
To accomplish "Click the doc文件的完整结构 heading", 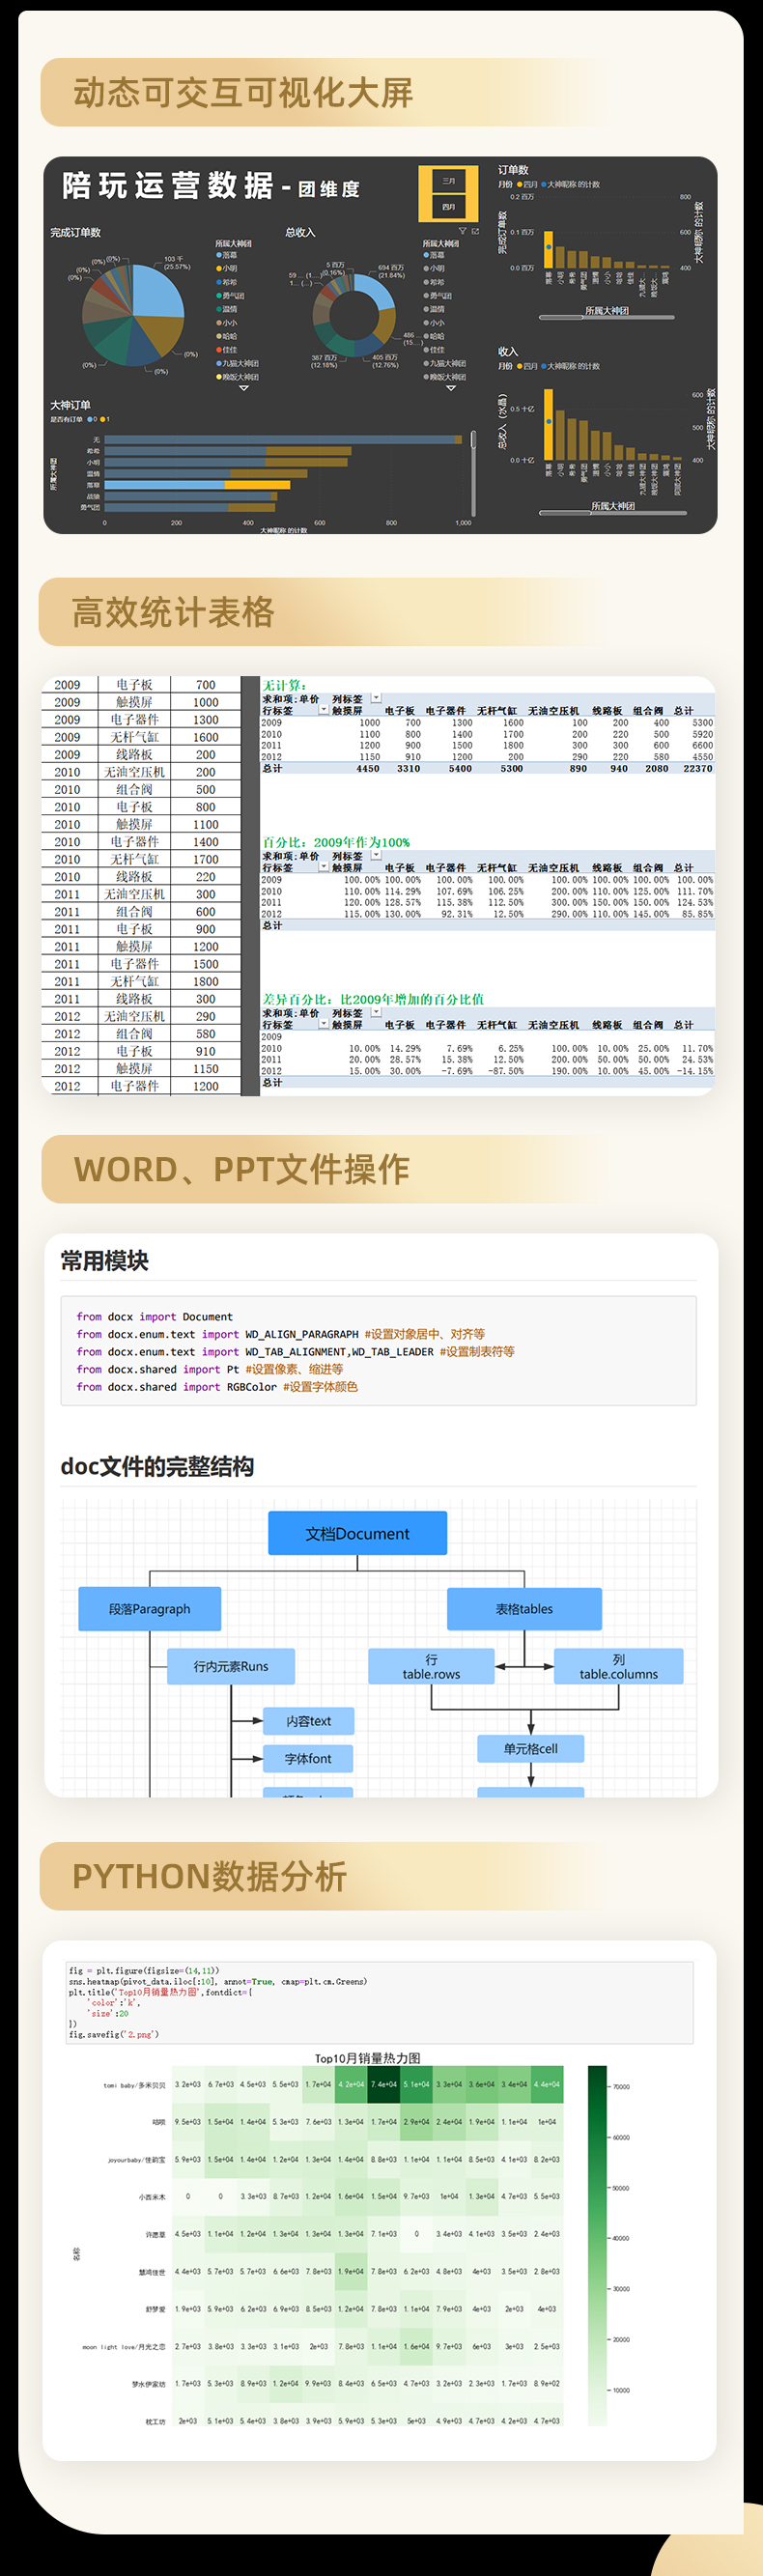I will [x=157, y=1467].
